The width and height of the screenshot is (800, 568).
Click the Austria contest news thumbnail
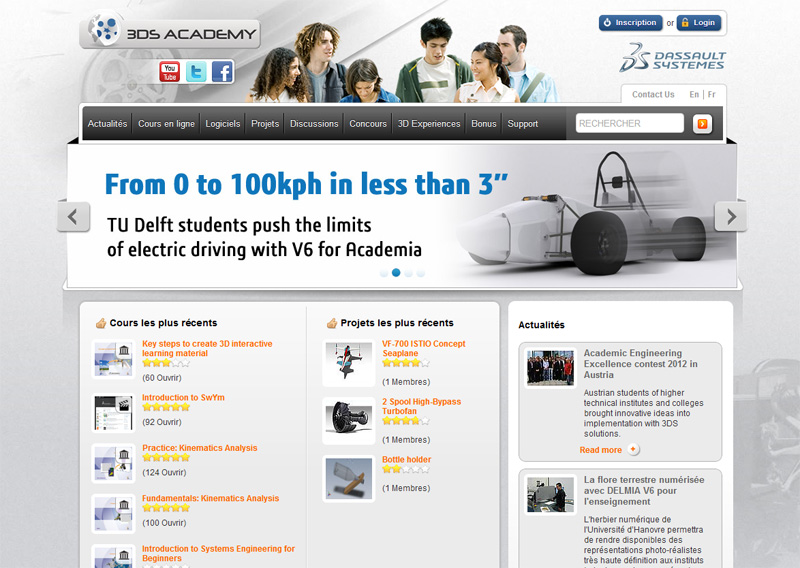551,368
